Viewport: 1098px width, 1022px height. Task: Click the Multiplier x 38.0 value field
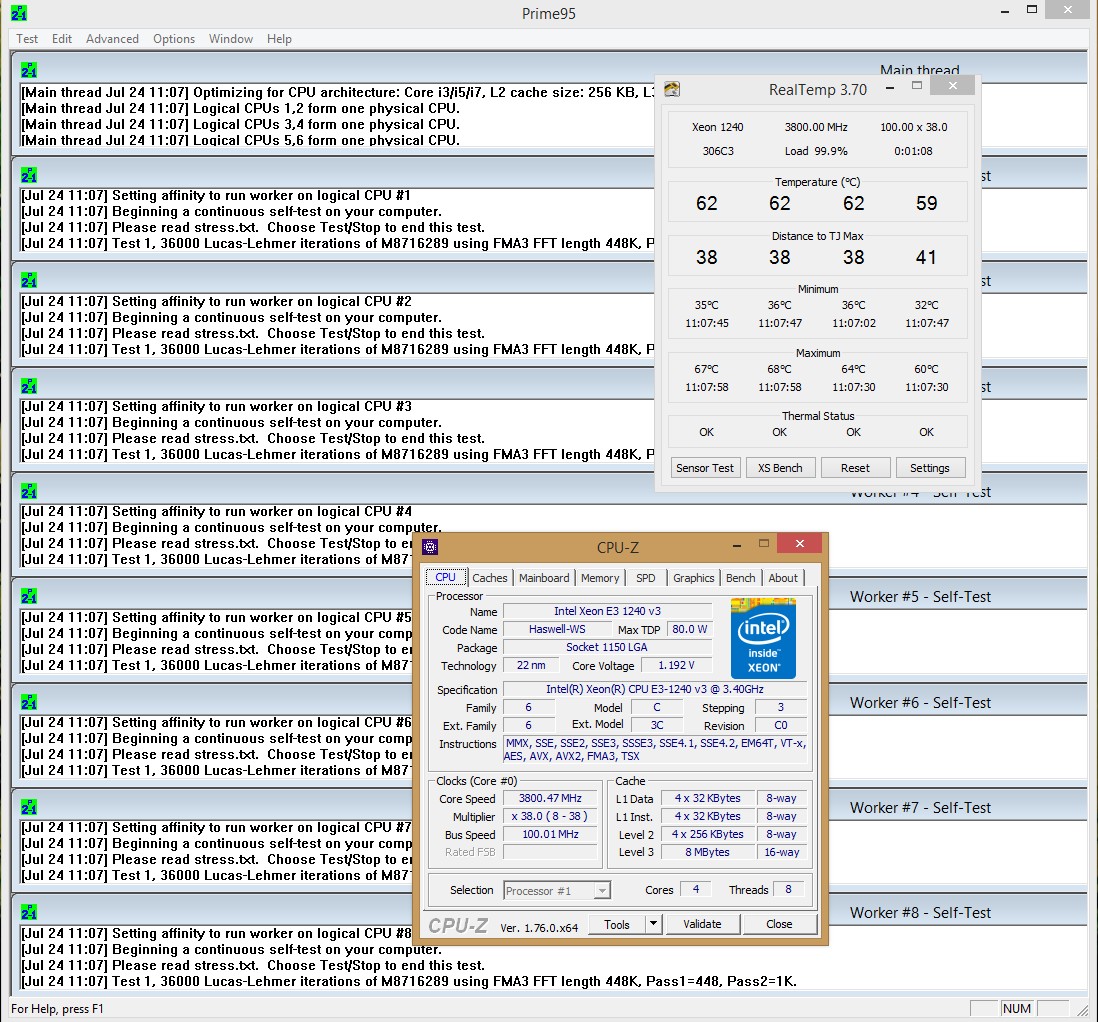coord(550,816)
